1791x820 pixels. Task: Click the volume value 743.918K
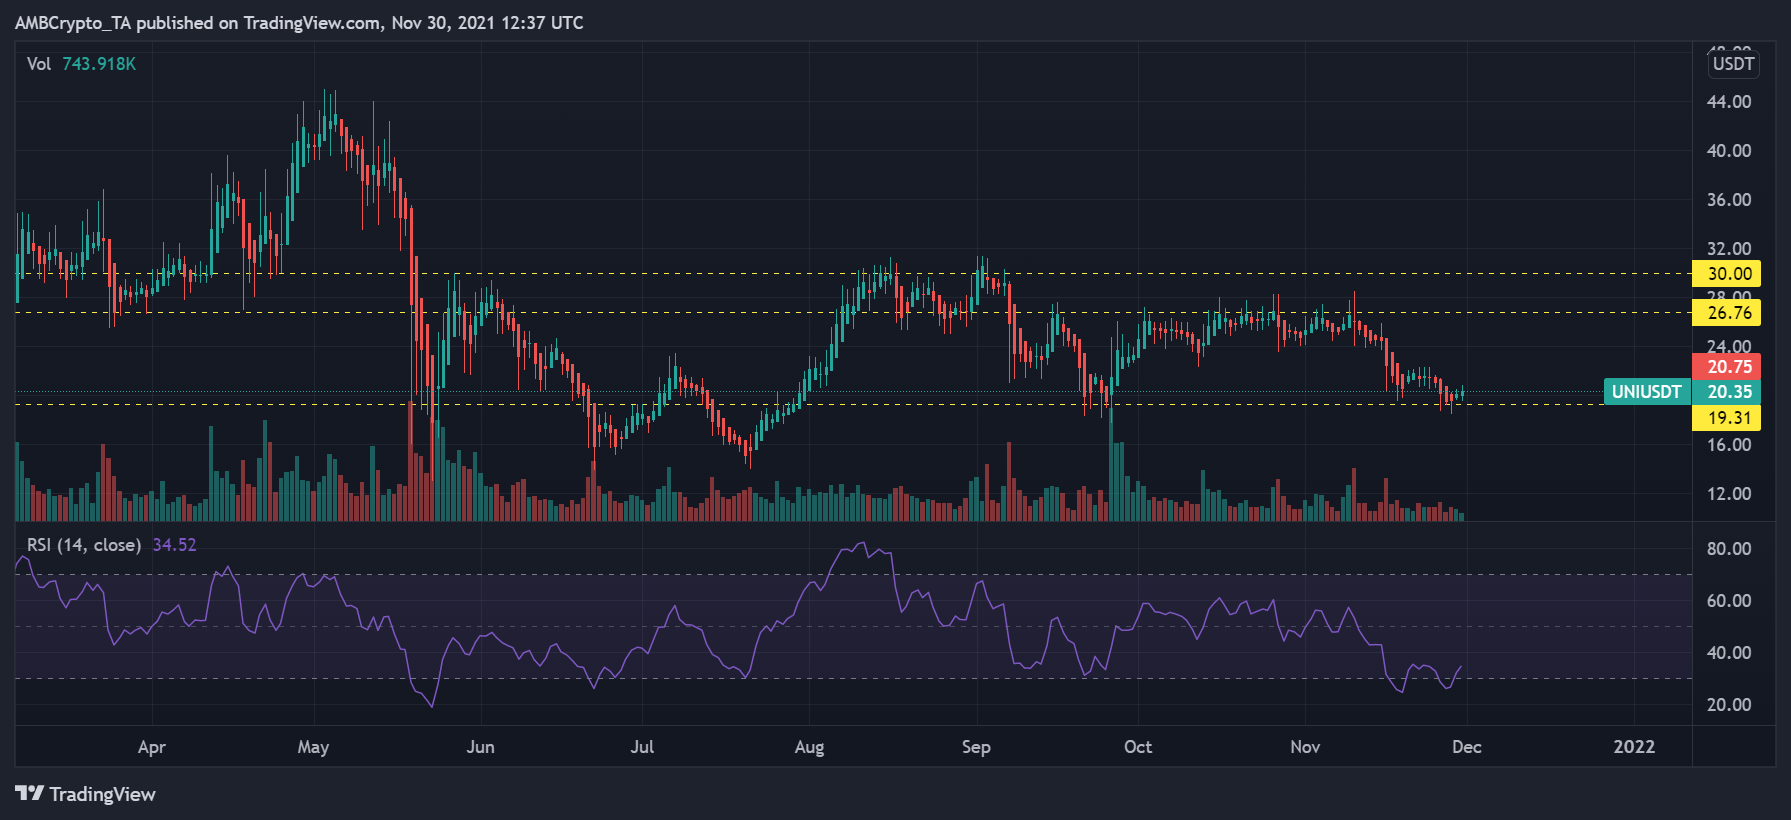pos(99,64)
